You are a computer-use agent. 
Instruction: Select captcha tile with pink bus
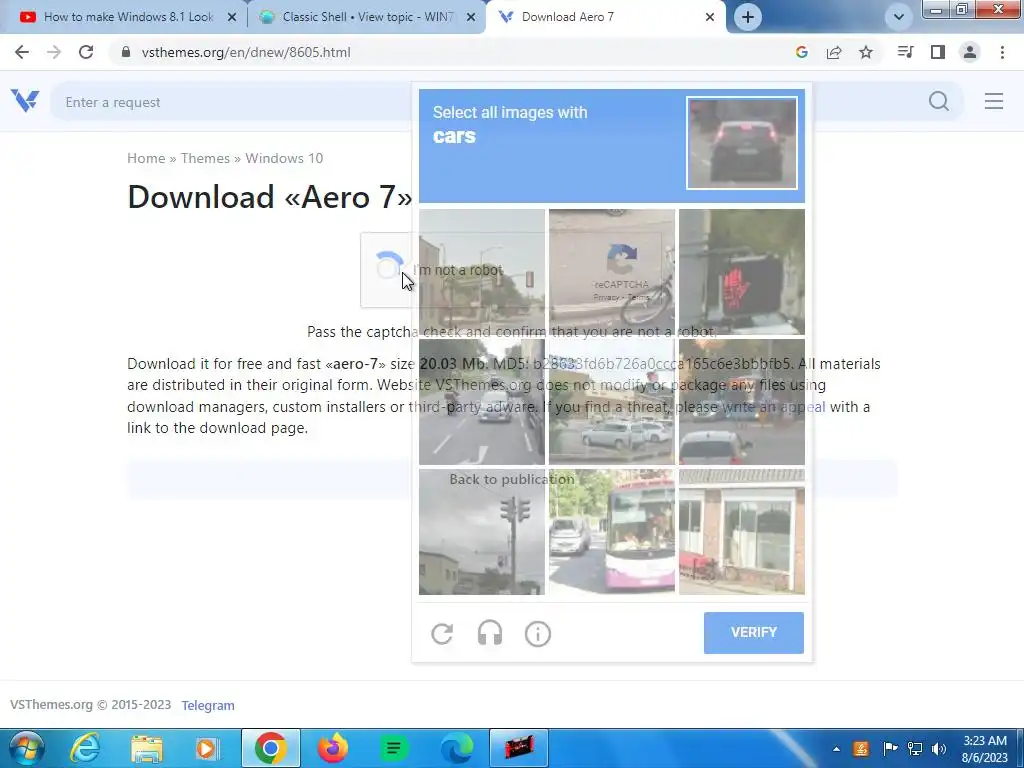[x=612, y=532]
